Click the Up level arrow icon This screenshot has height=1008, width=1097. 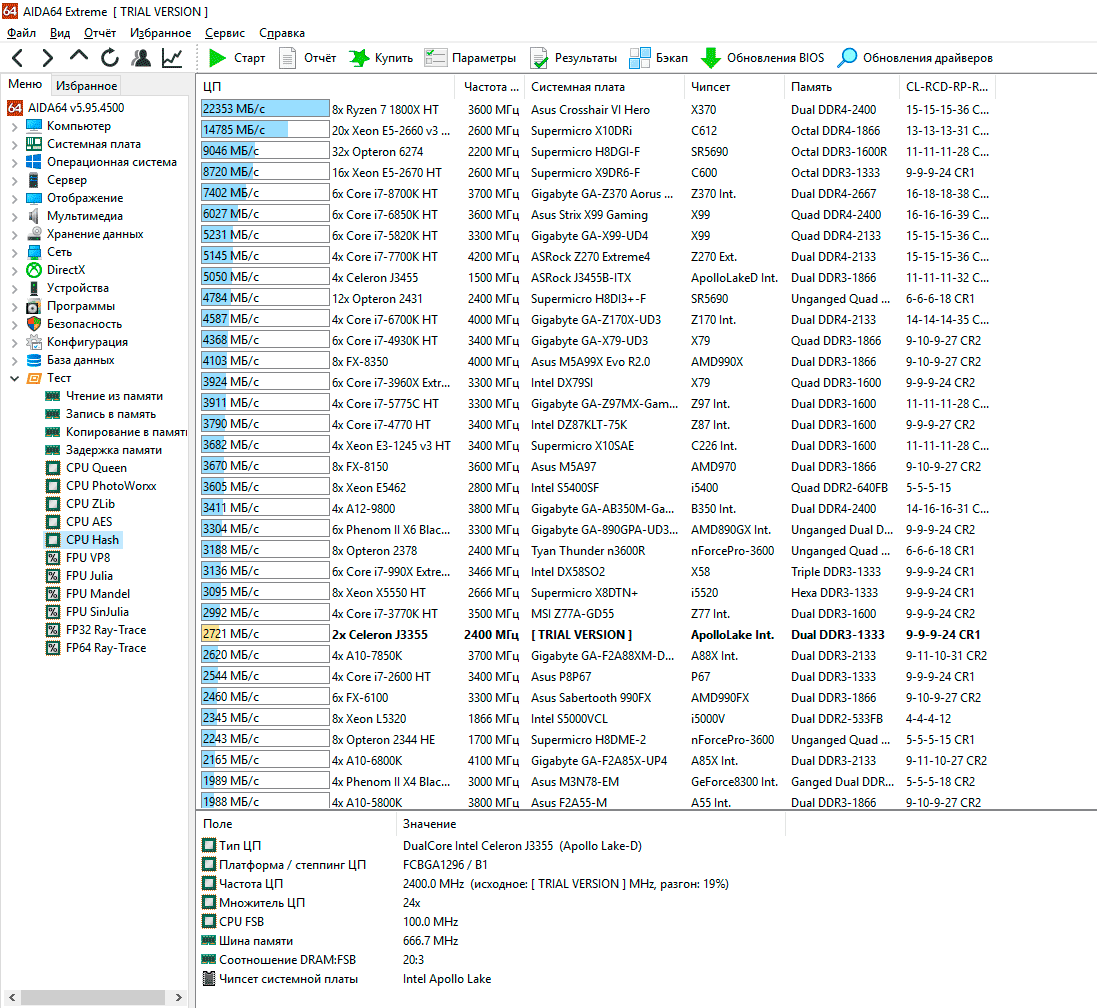pos(79,57)
